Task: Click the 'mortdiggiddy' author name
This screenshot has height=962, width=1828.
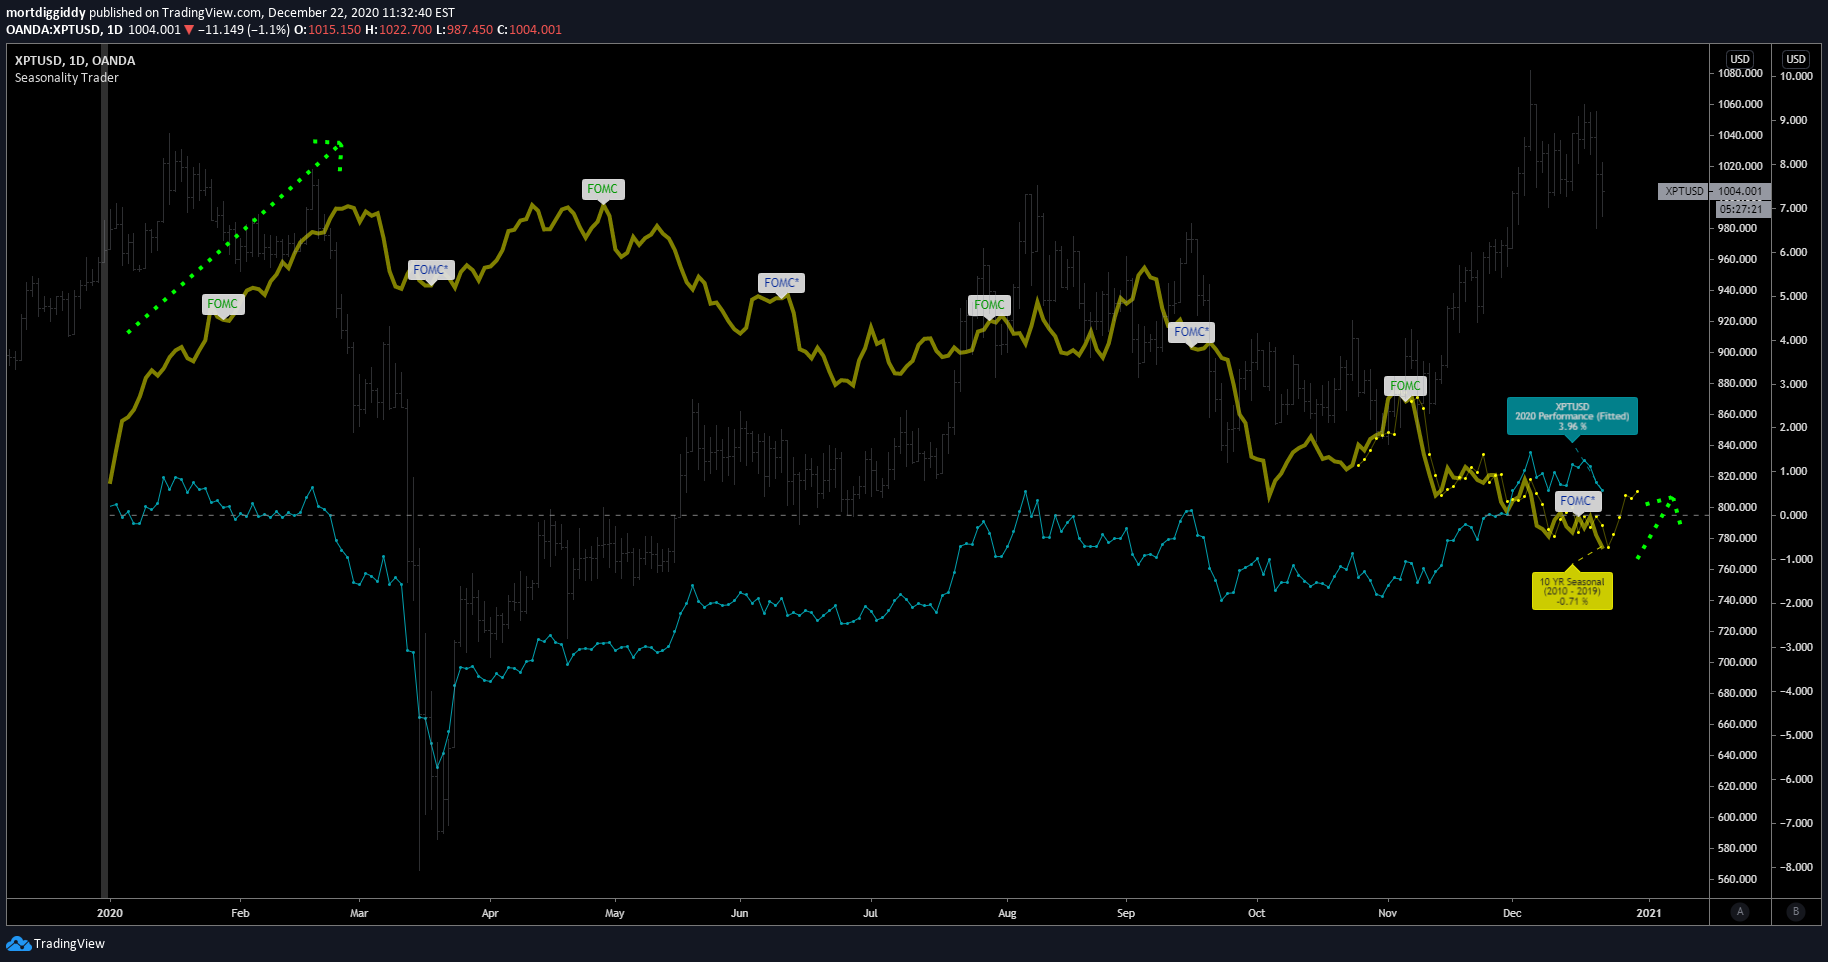Action: pos(46,13)
